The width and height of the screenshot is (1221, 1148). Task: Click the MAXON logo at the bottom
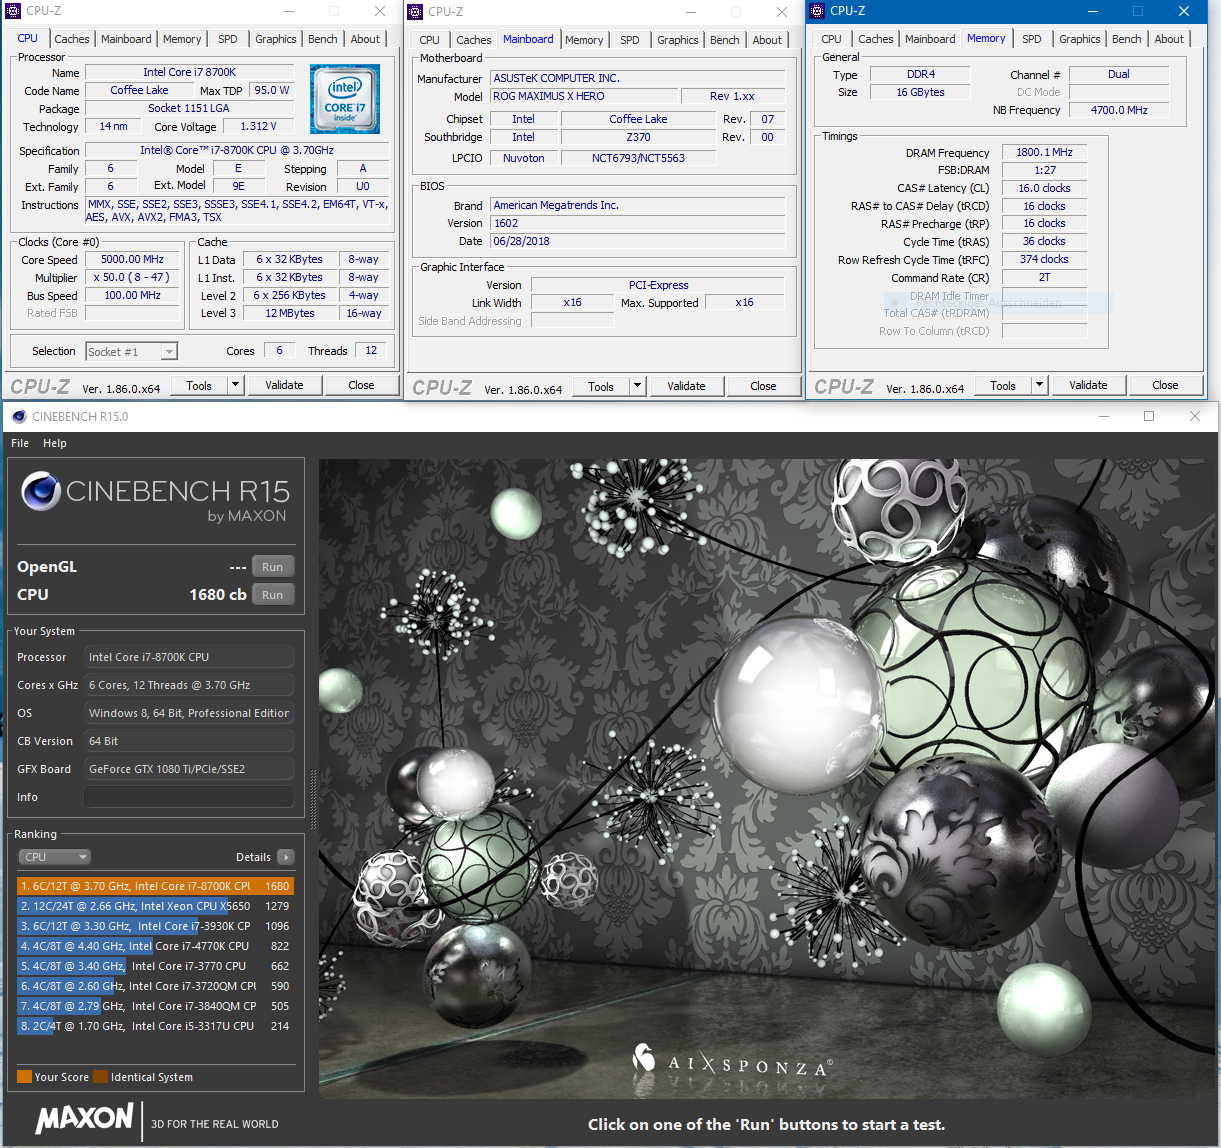[x=85, y=1118]
